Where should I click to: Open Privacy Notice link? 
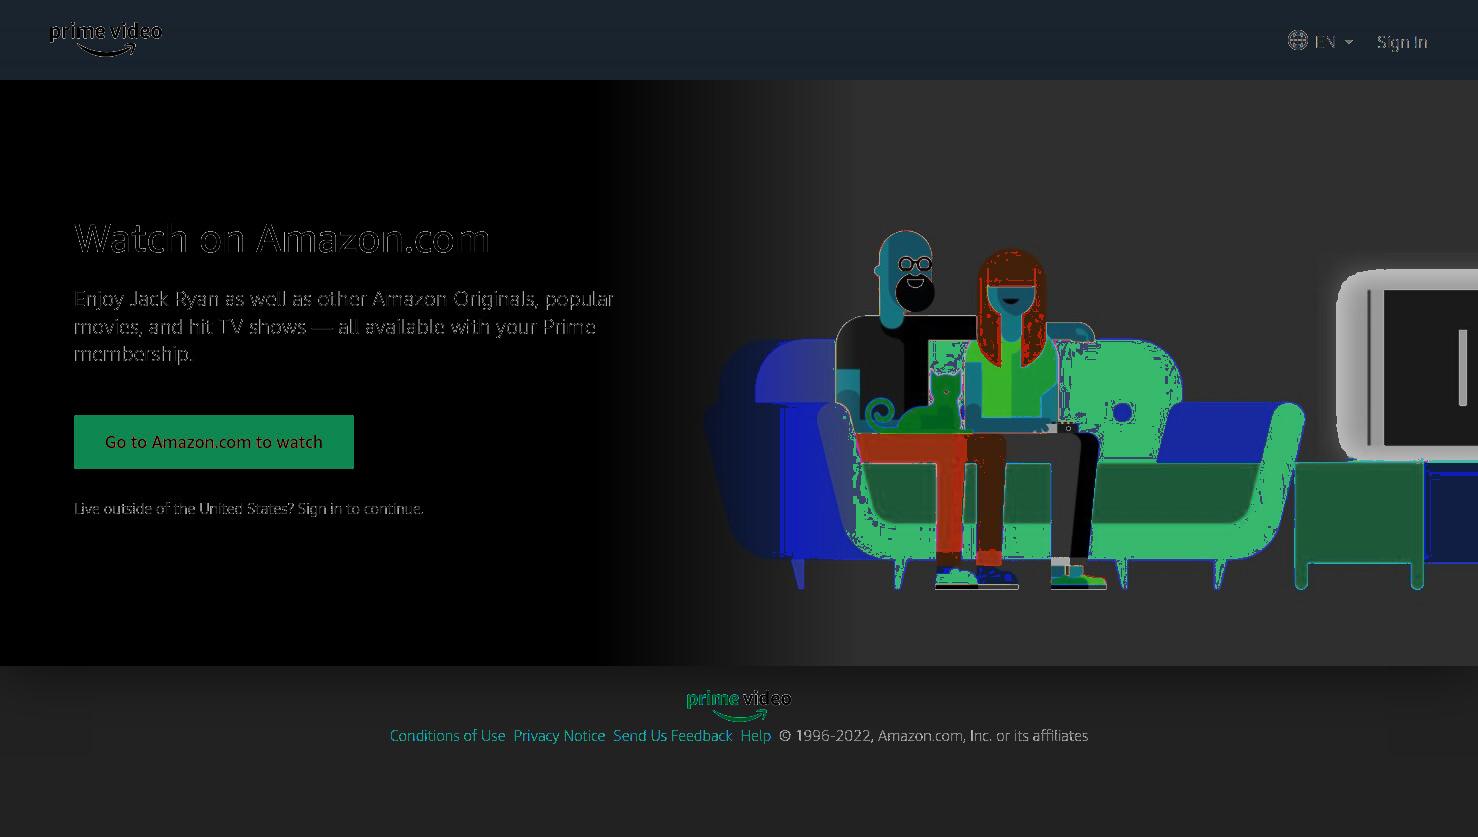[559, 736]
